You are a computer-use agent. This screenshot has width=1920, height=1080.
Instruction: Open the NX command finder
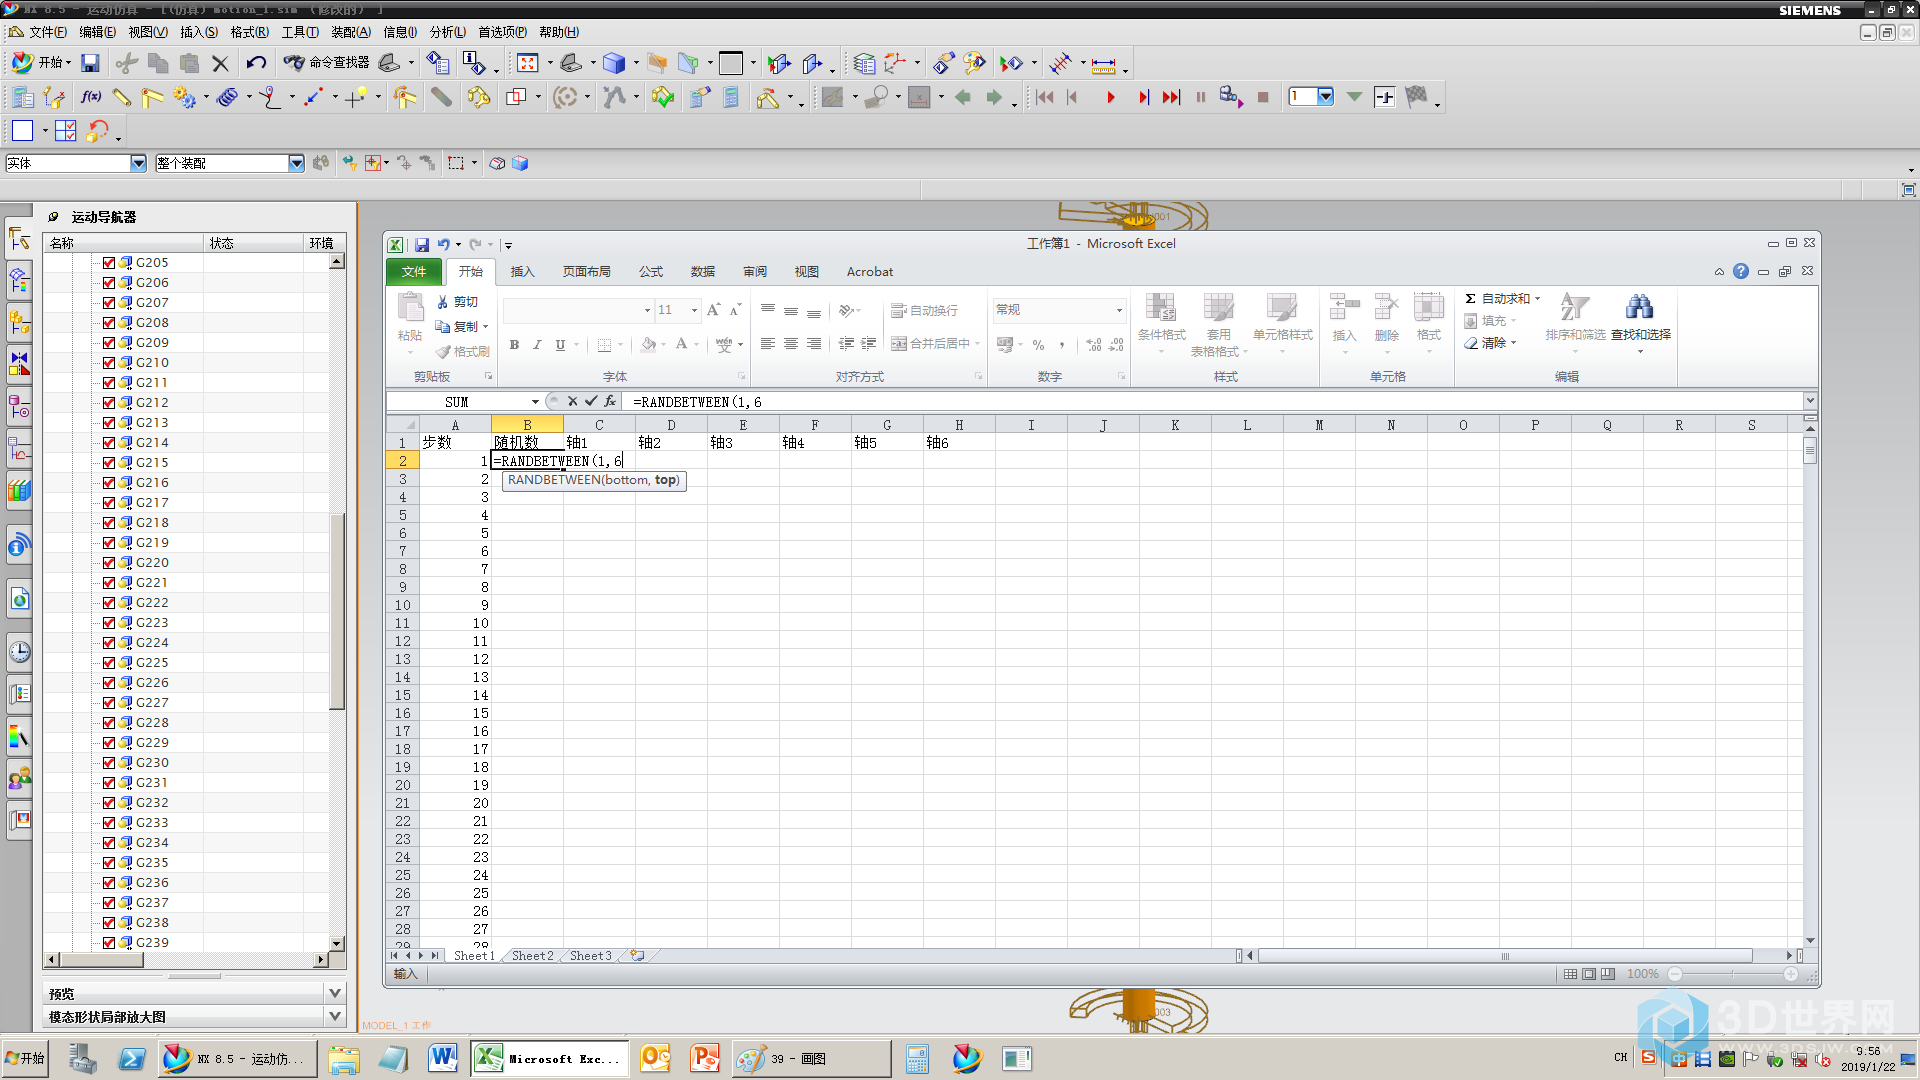coord(326,63)
